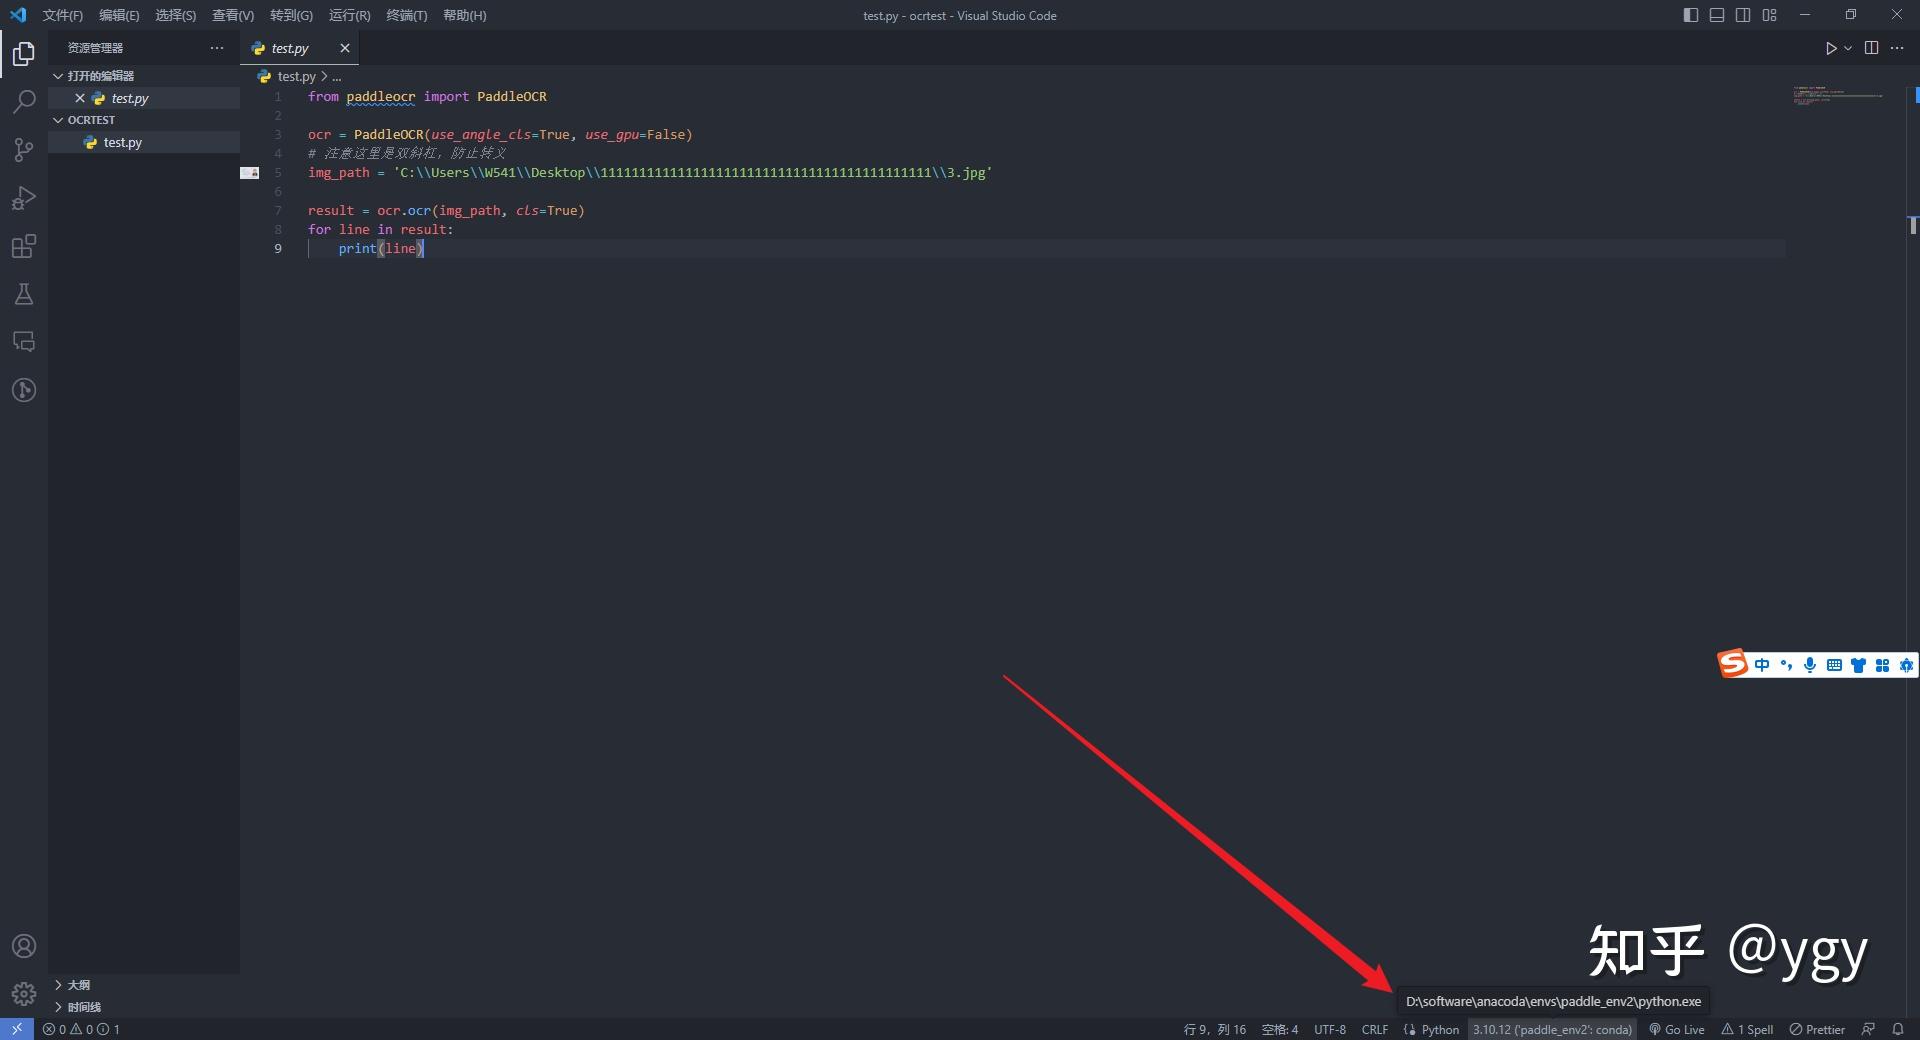Toggle the secondary sidebar layout button
1920x1040 pixels.
pyautogui.click(x=1743, y=15)
